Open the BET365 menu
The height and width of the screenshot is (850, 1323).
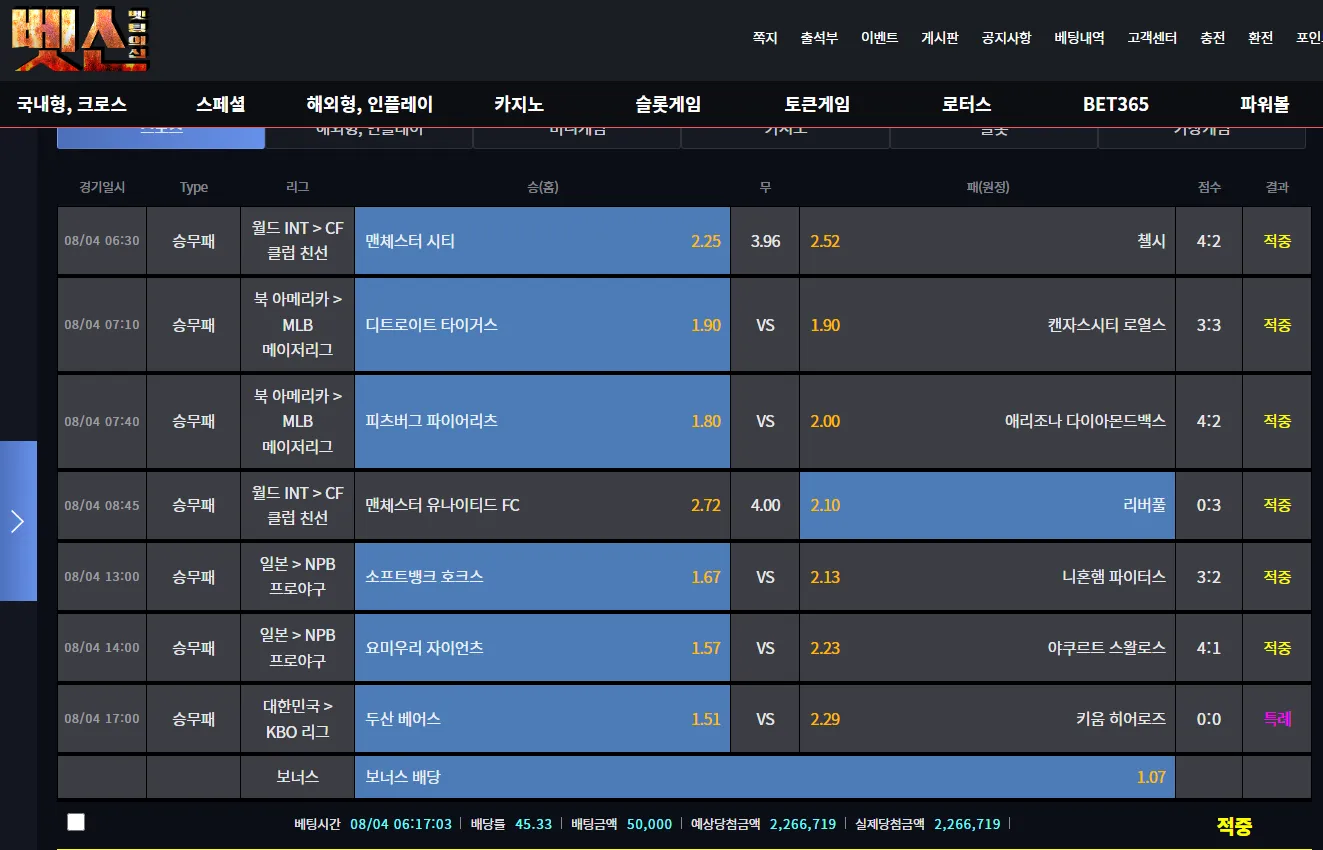click(x=1116, y=104)
